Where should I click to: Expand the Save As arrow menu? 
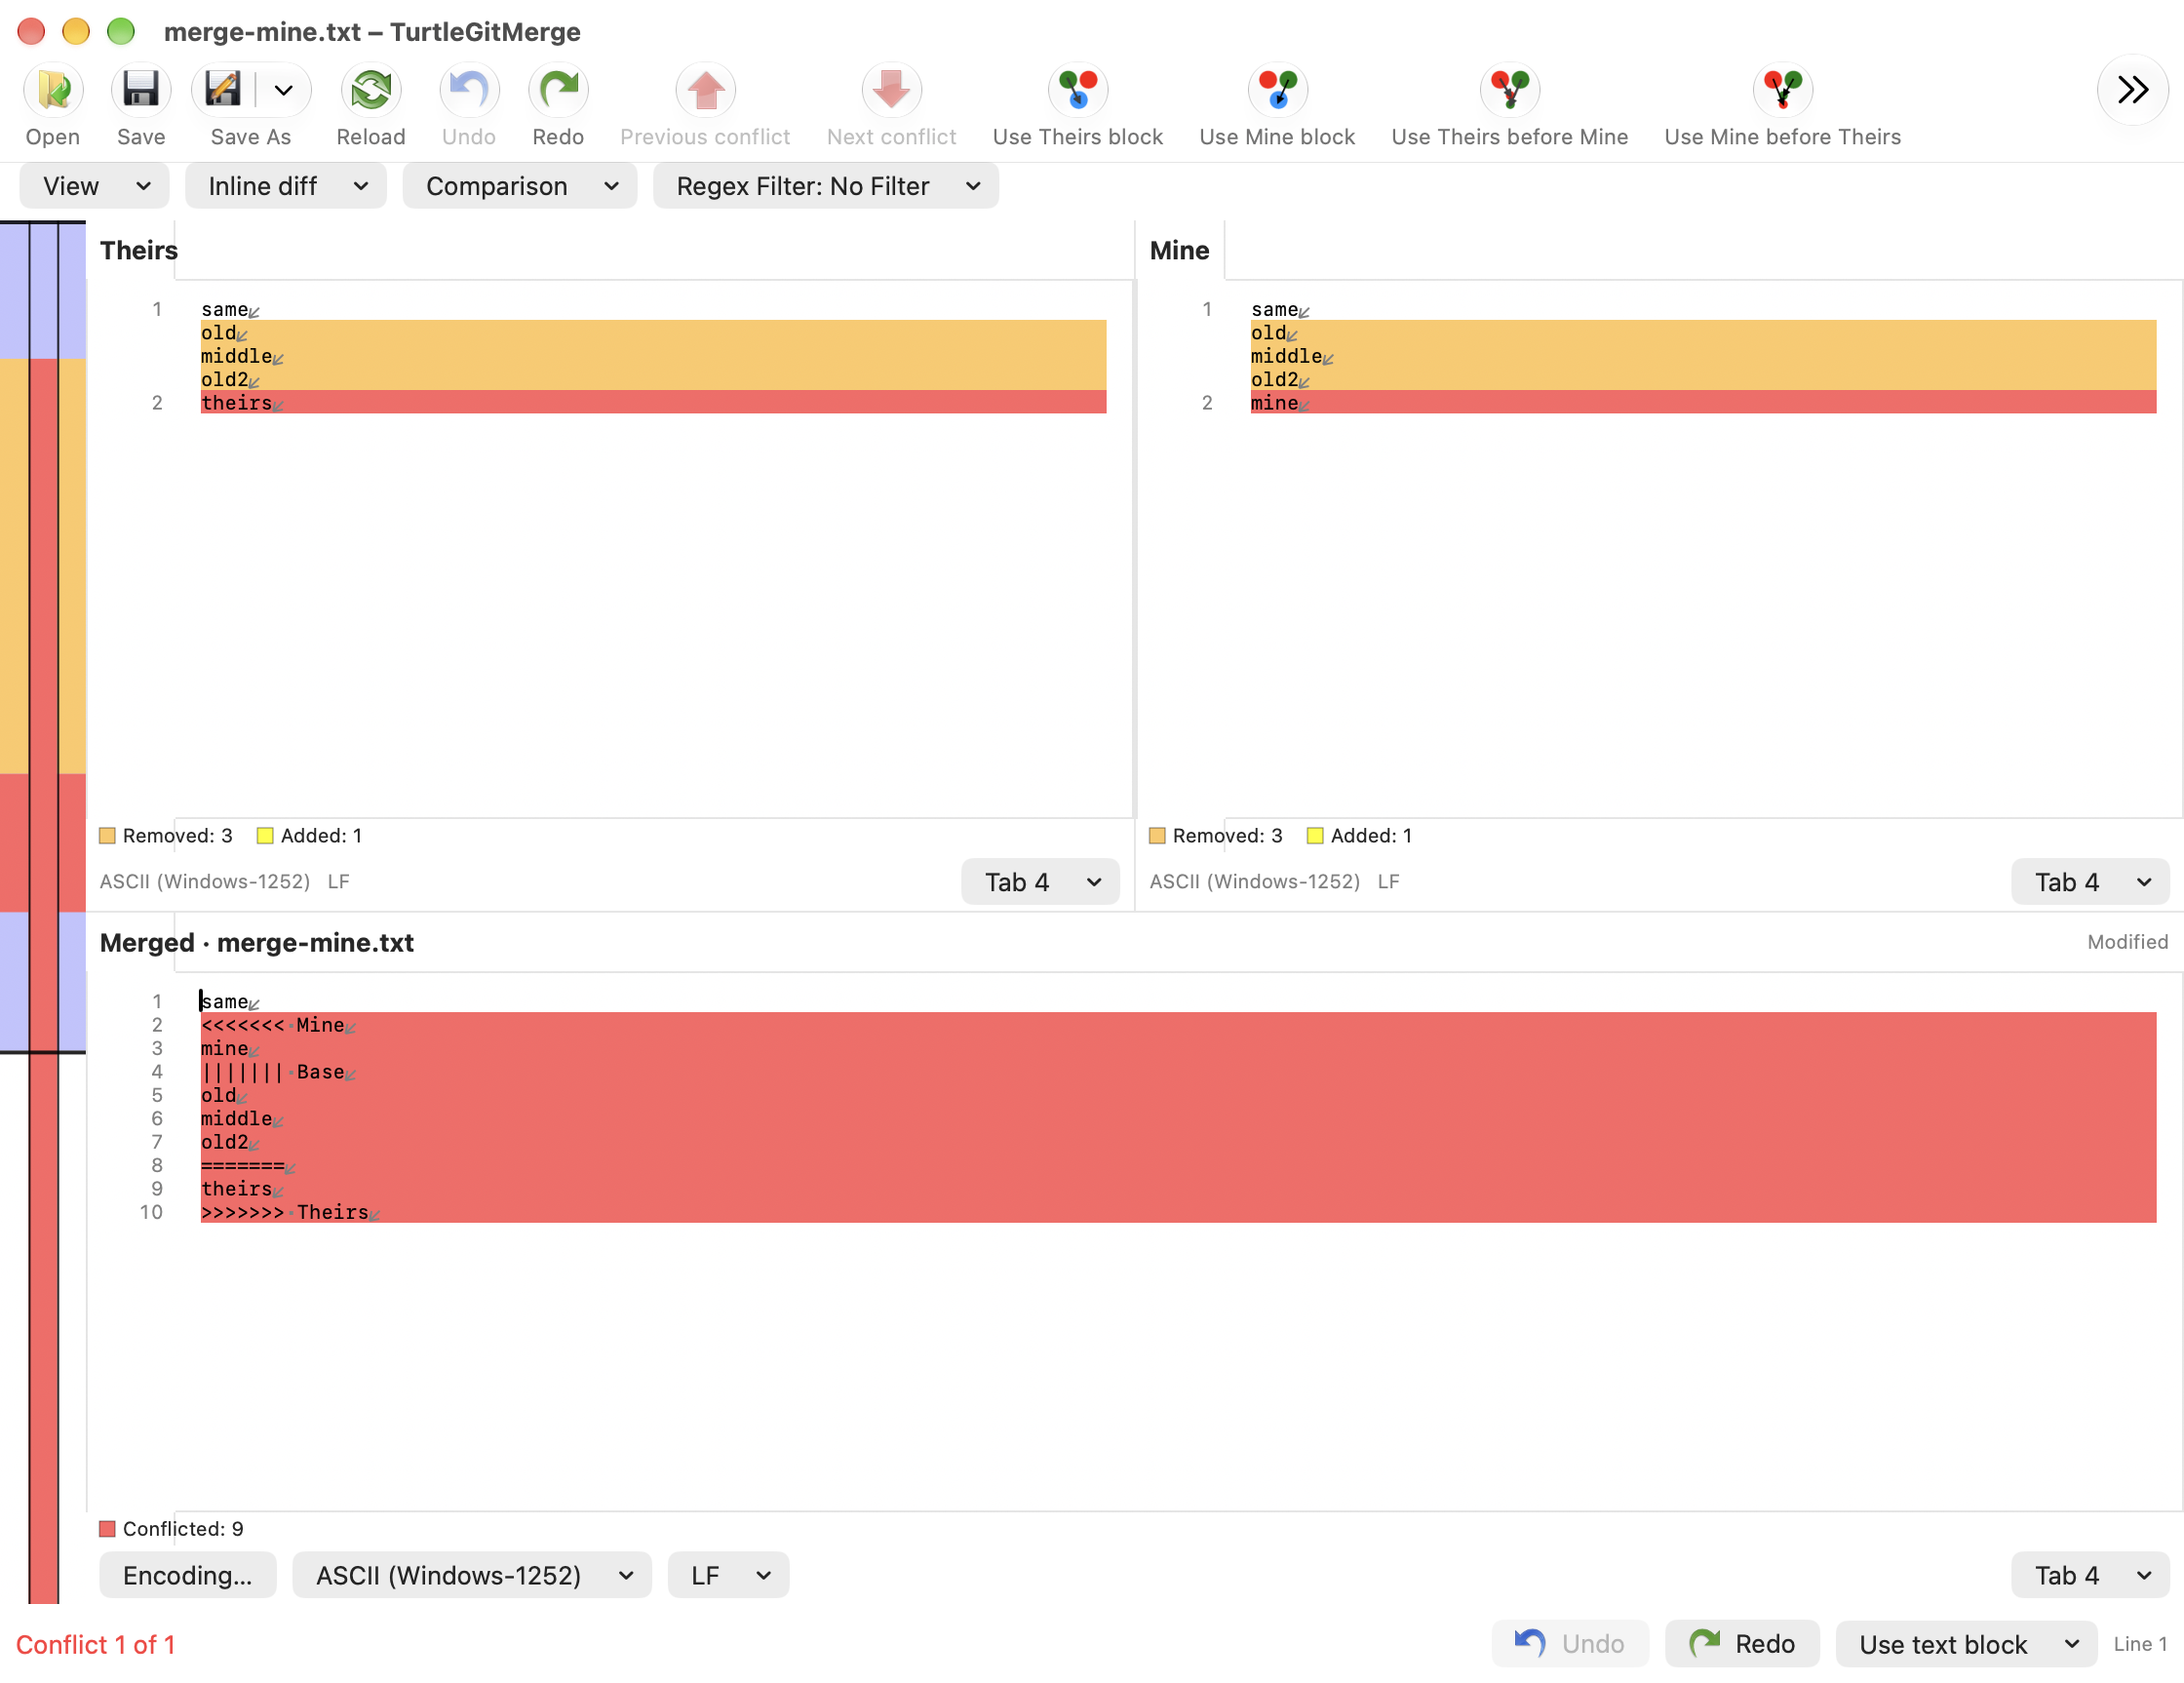[284, 91]
